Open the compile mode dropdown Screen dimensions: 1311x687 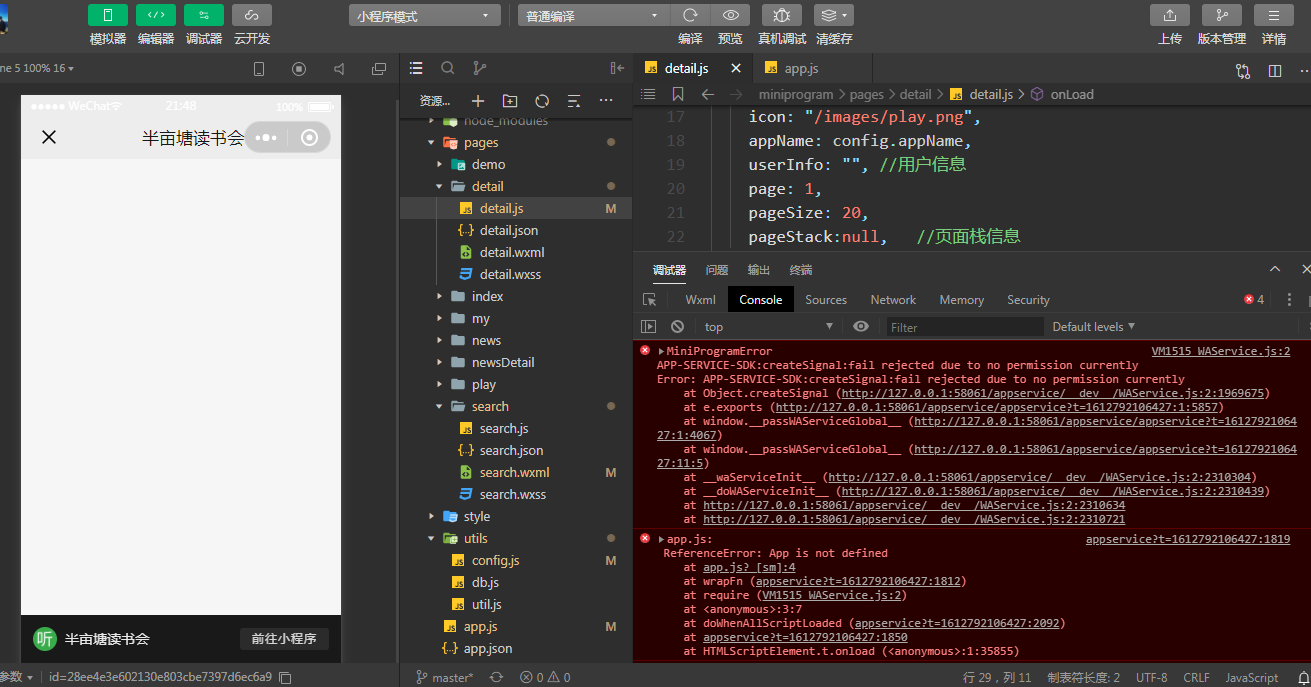[x=594, y=16]
